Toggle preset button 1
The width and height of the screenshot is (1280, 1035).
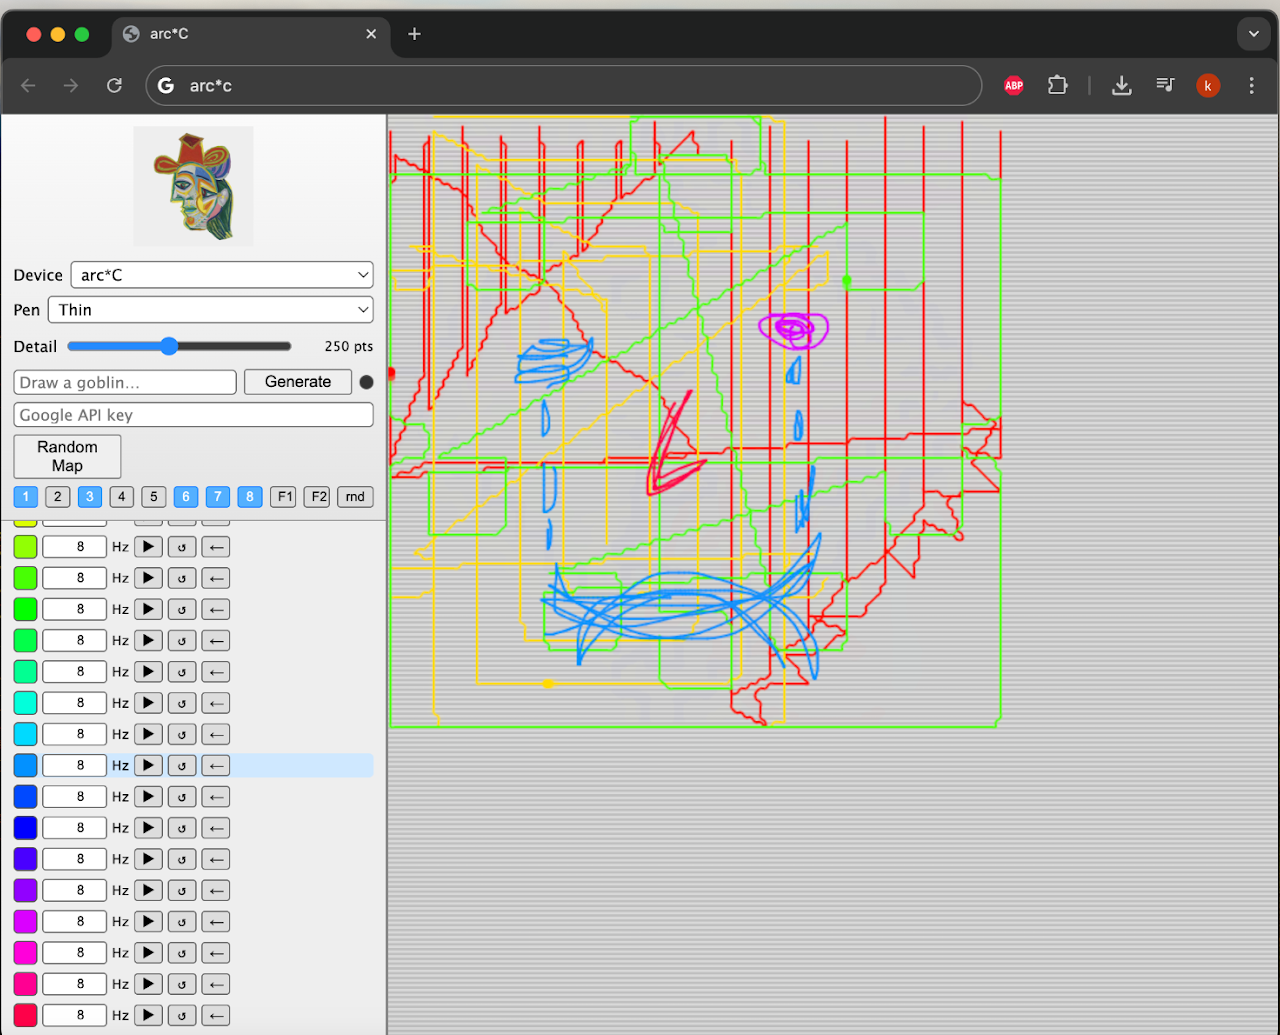point(26,497)
